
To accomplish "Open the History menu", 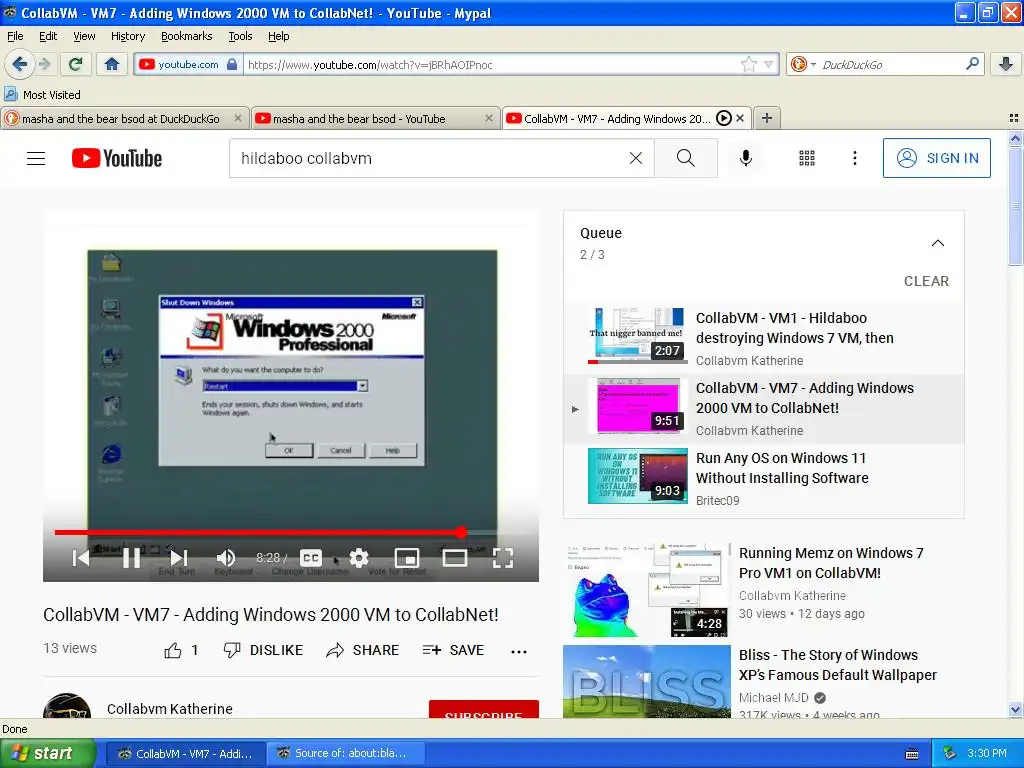I will coord(127,36).
